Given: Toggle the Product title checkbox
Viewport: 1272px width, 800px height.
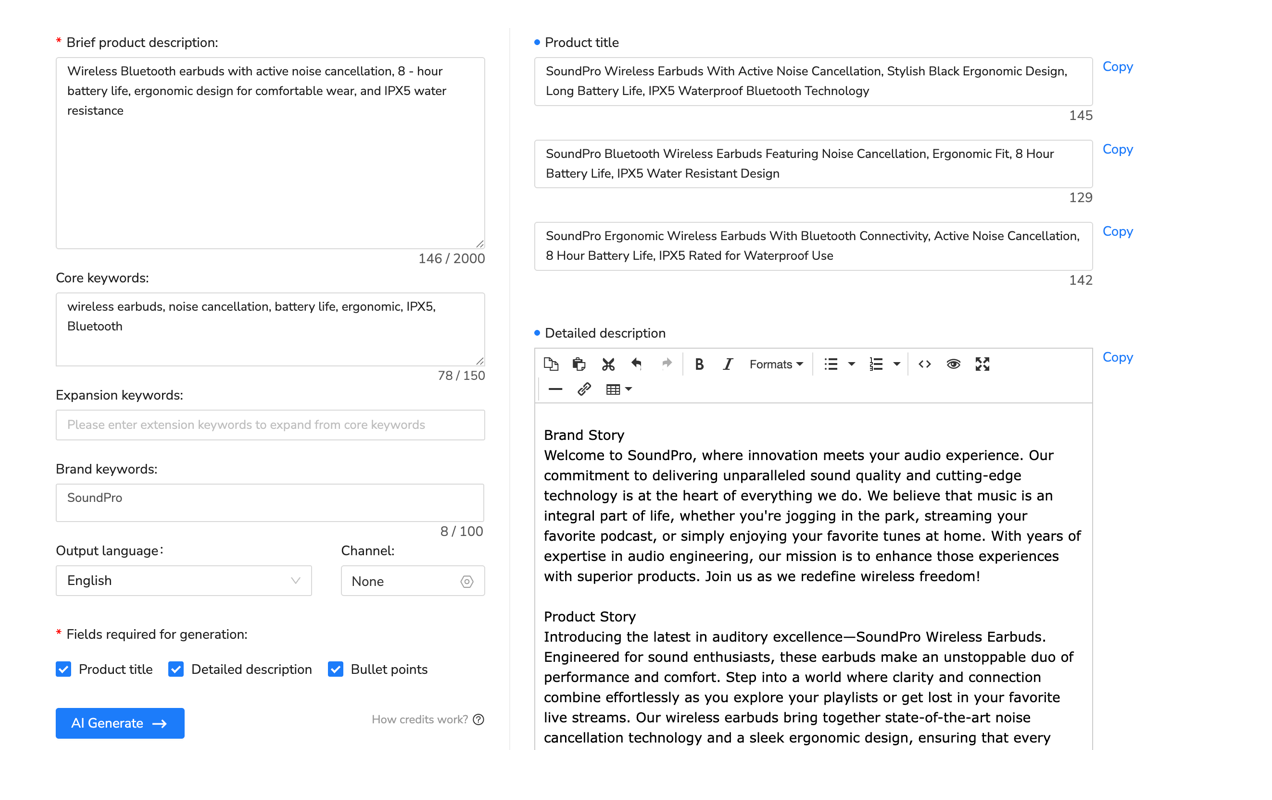Looking at the screenshot, I should [64, 669].
